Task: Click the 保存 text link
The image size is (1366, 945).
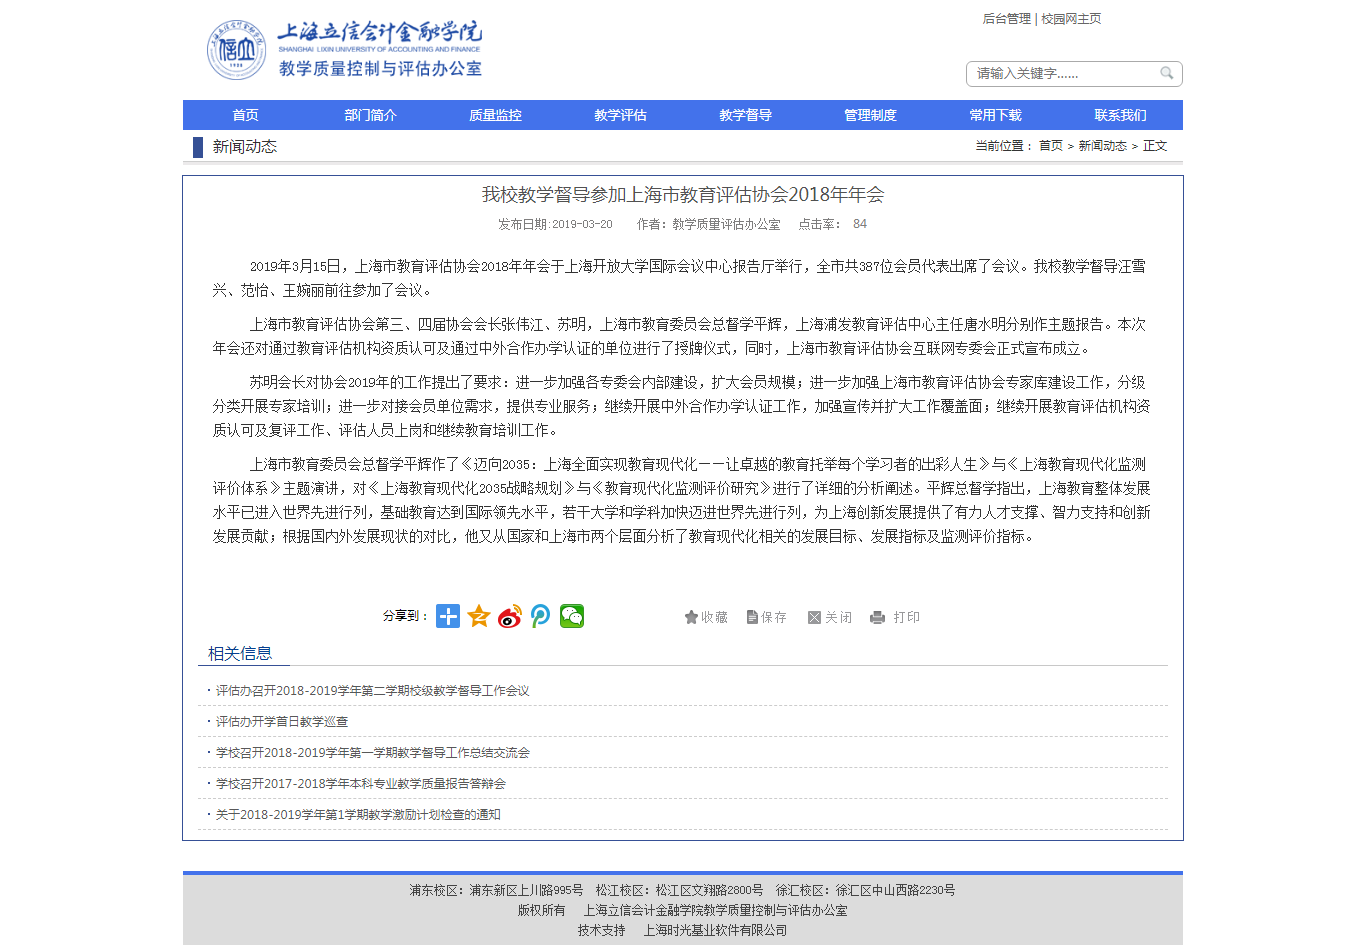Action: coord(774,617)
